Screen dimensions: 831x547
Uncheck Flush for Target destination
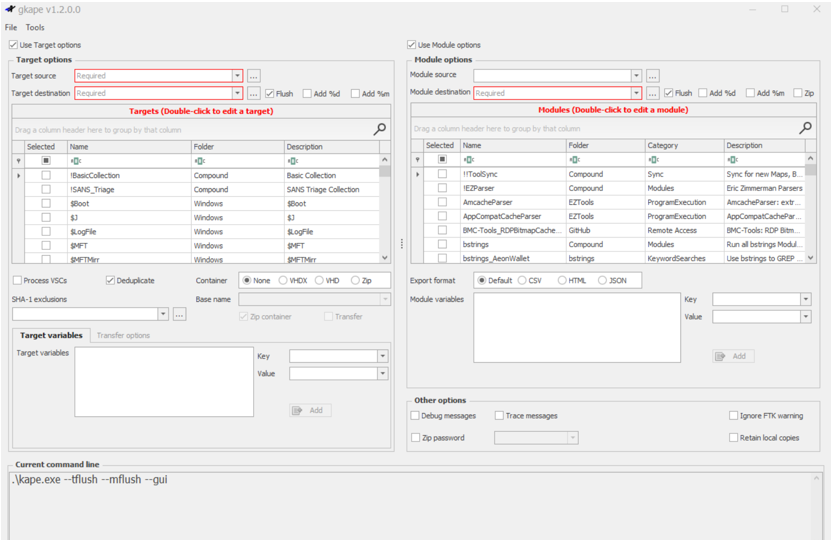270,93
